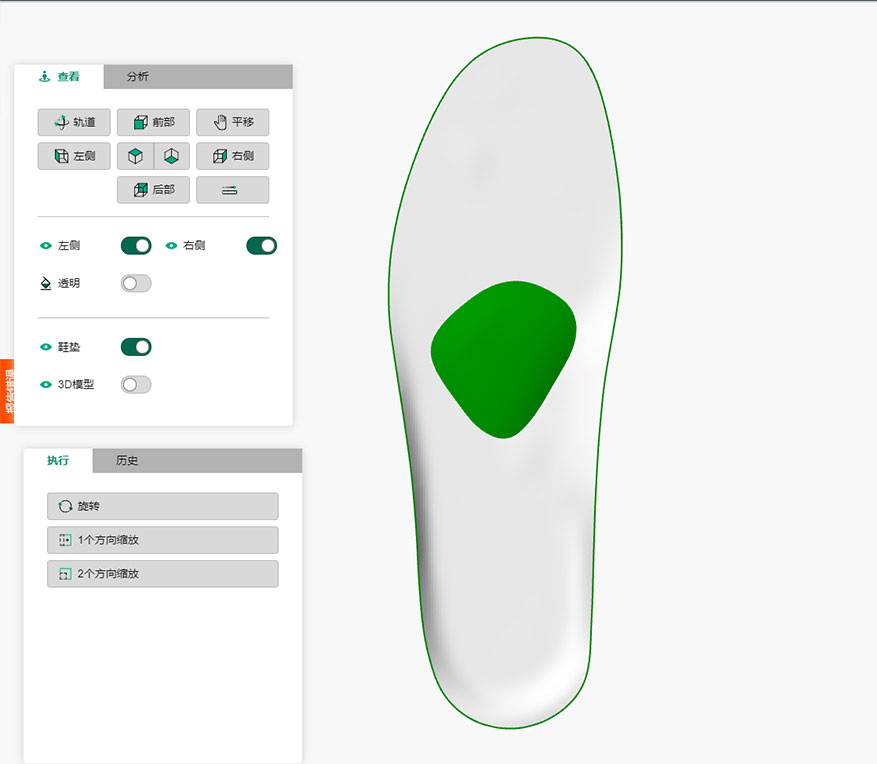This screenshot has height=764, width=877.
Task: Switch to 前部 front view
Action: tap(153, 122)
